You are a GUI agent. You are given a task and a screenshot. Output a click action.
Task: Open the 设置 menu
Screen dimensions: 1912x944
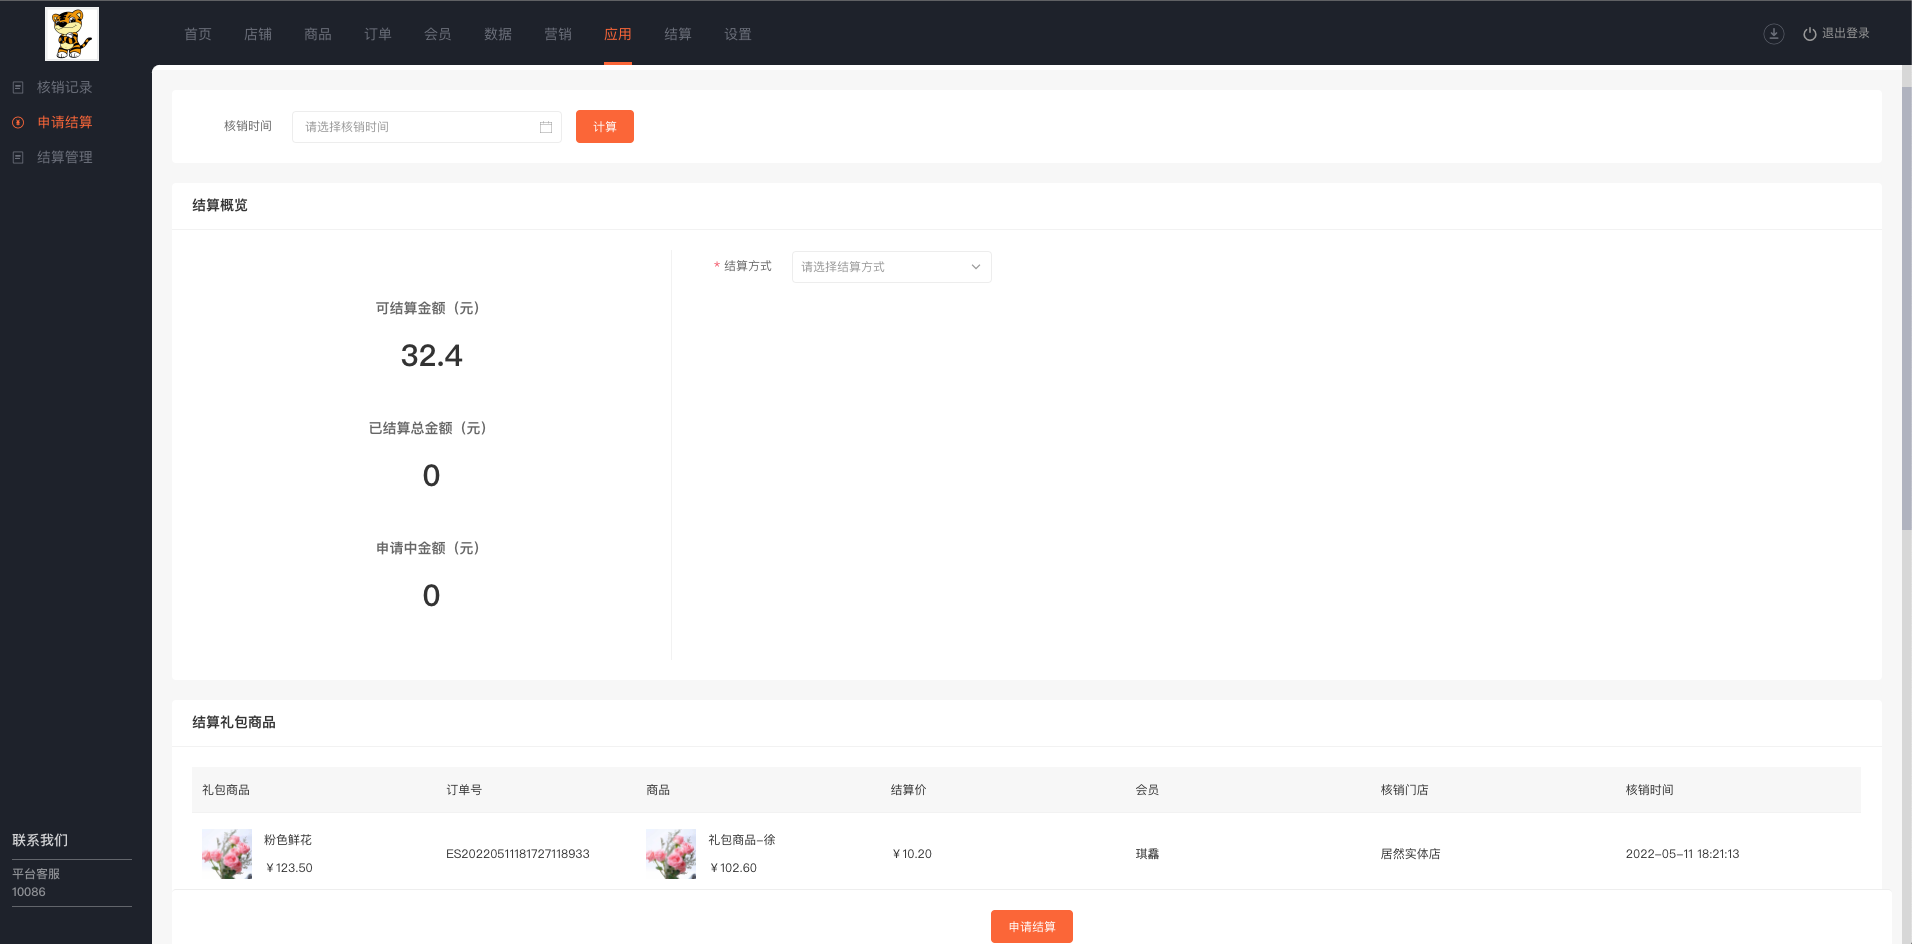click(x=738, y=34)
